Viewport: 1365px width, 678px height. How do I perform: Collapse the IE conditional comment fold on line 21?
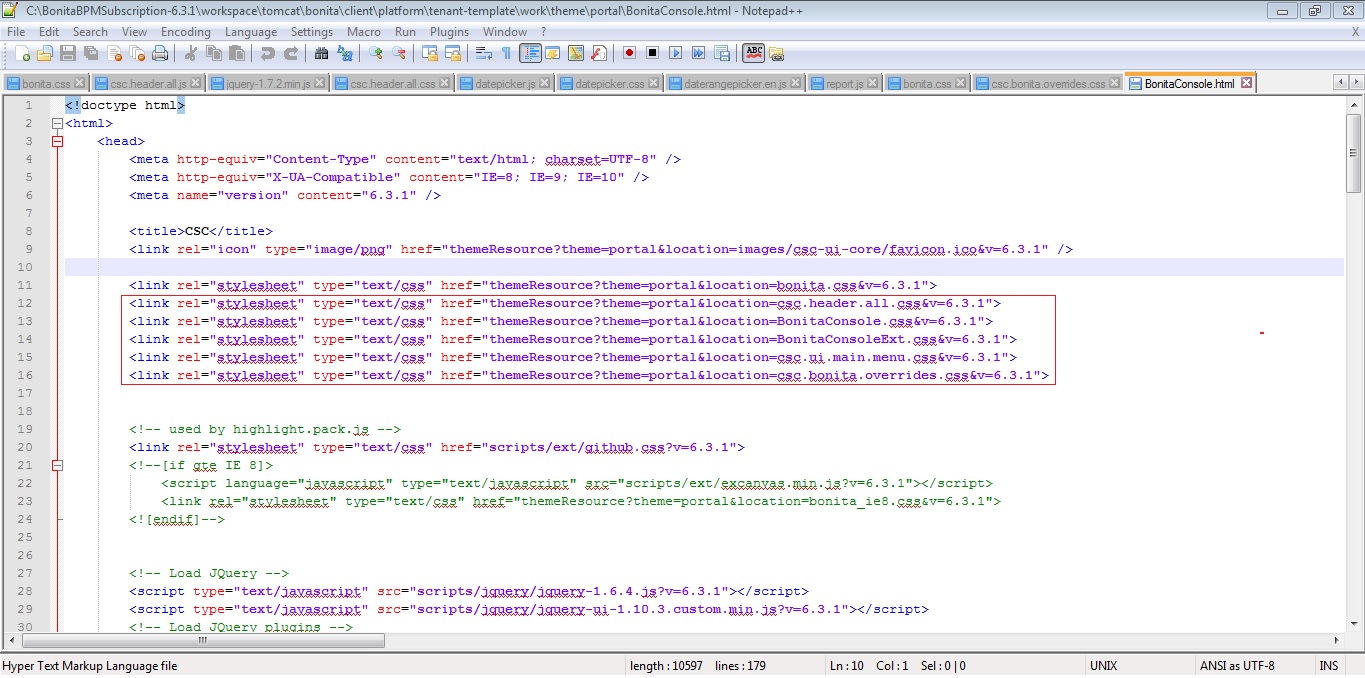(x=57, y=465)
